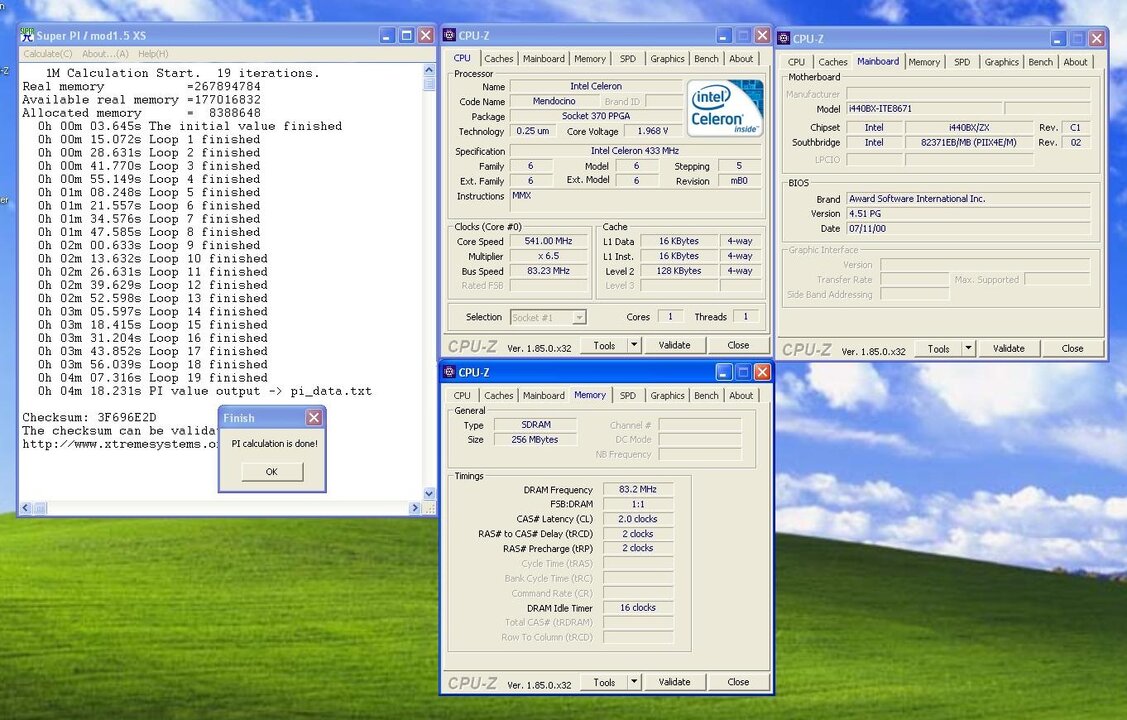The width and height of the screenshot is (1127, 720).
Task: Click the right arrow of Super PI's horizontal scrollbar
Action: (415, 508)
